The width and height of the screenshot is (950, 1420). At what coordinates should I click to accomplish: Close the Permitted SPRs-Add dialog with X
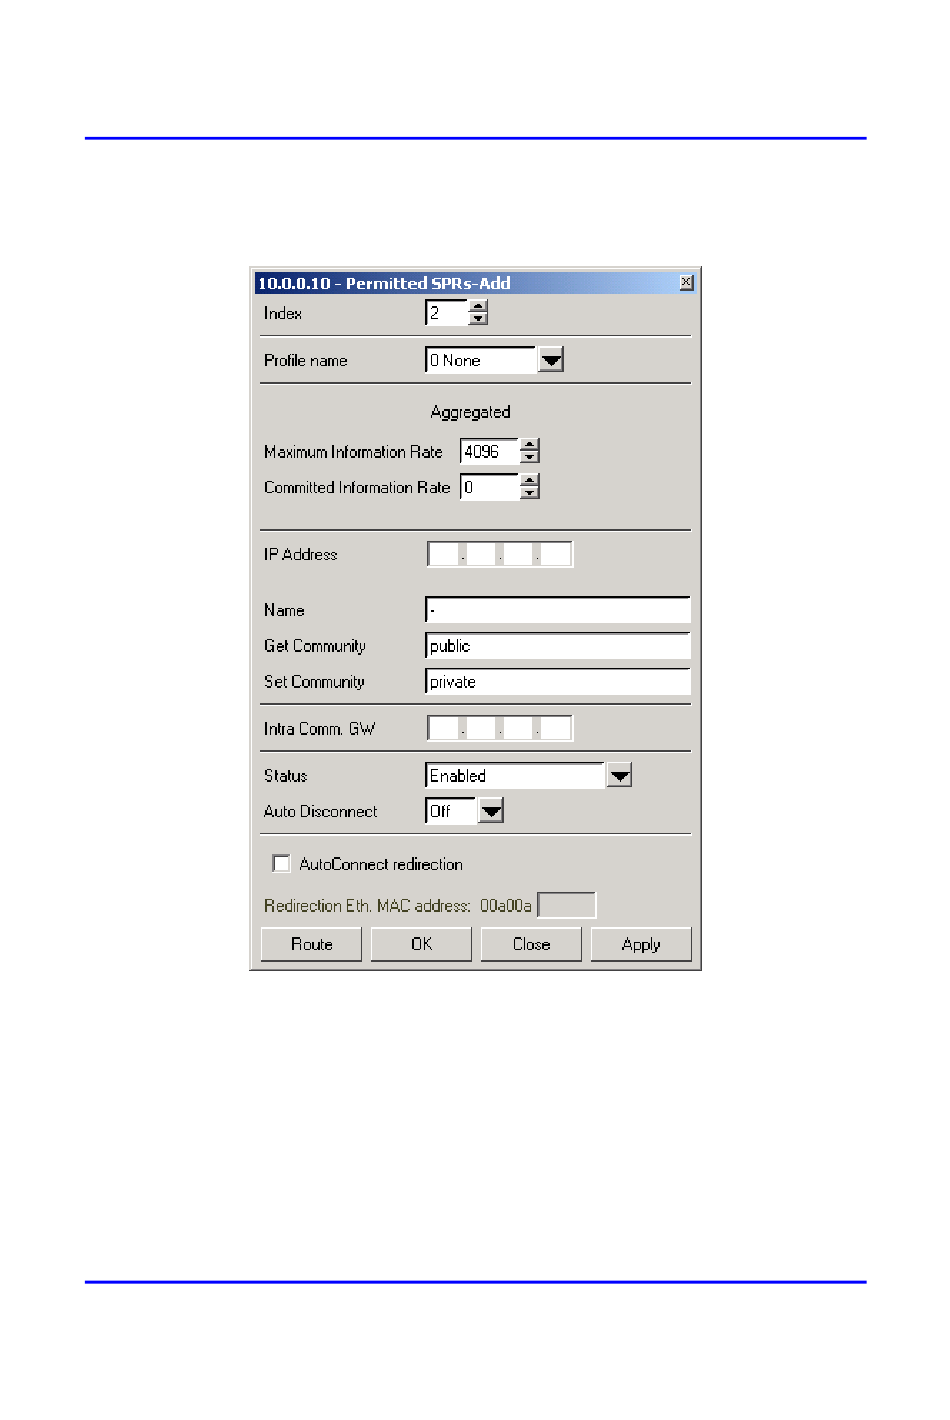tap(686, 283)
